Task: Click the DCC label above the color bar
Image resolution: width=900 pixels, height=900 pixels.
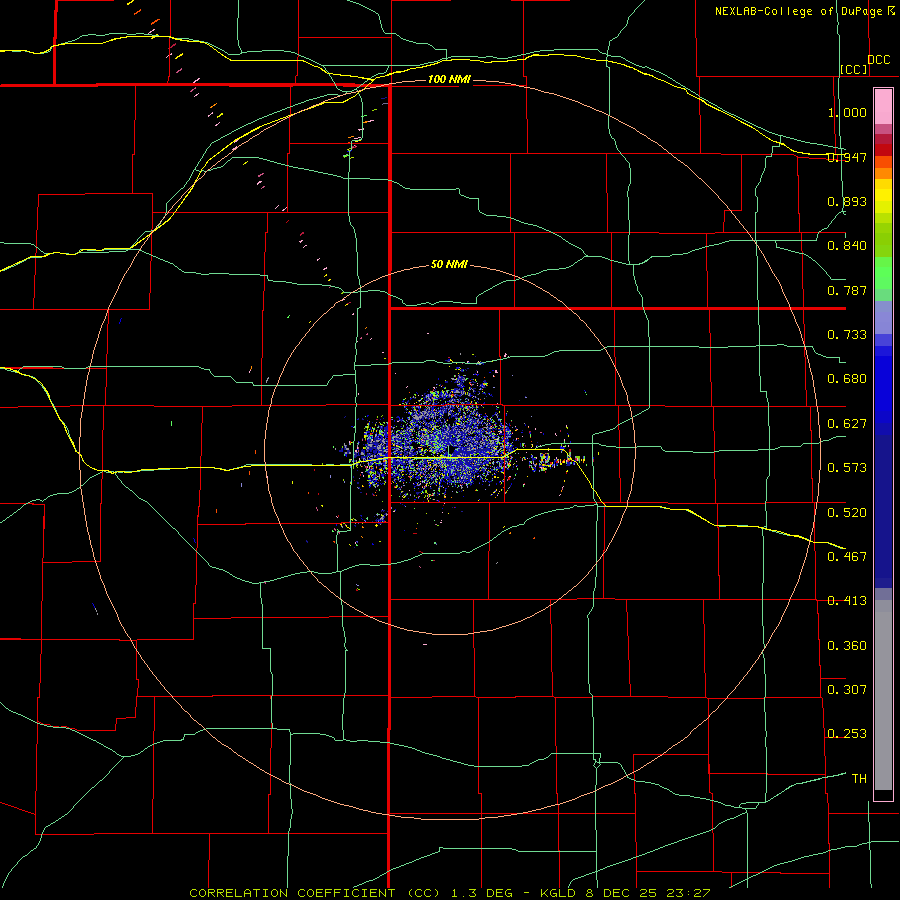Action: [878, 60]
